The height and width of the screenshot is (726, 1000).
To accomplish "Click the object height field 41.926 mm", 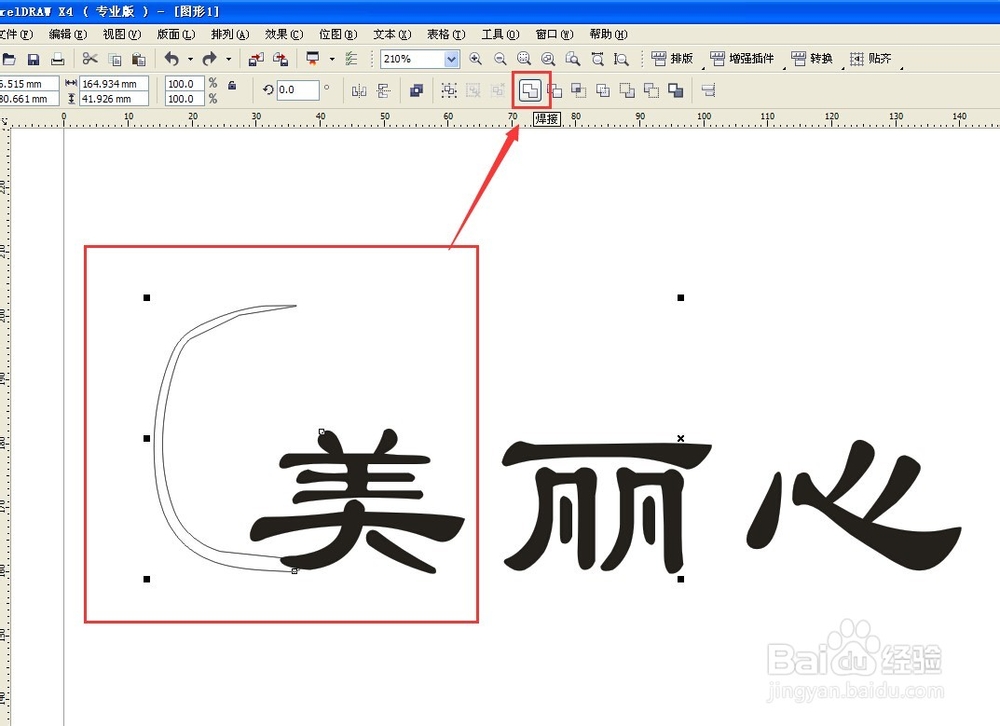I will pos(114,99).
